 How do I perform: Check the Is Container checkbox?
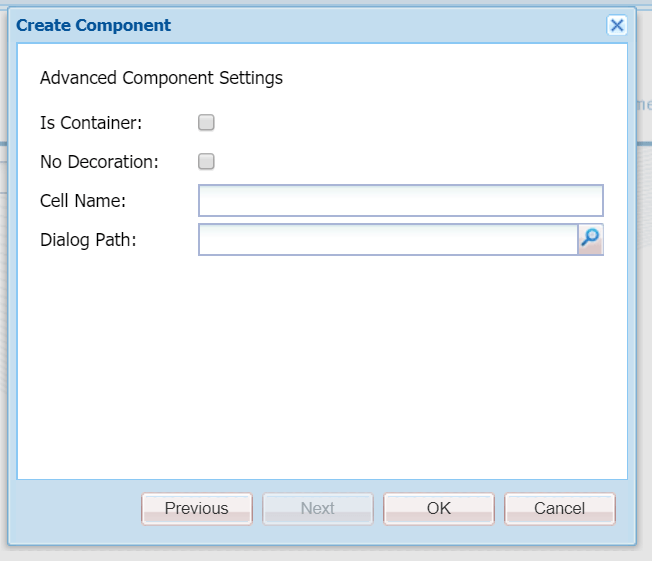click(206, 123)
